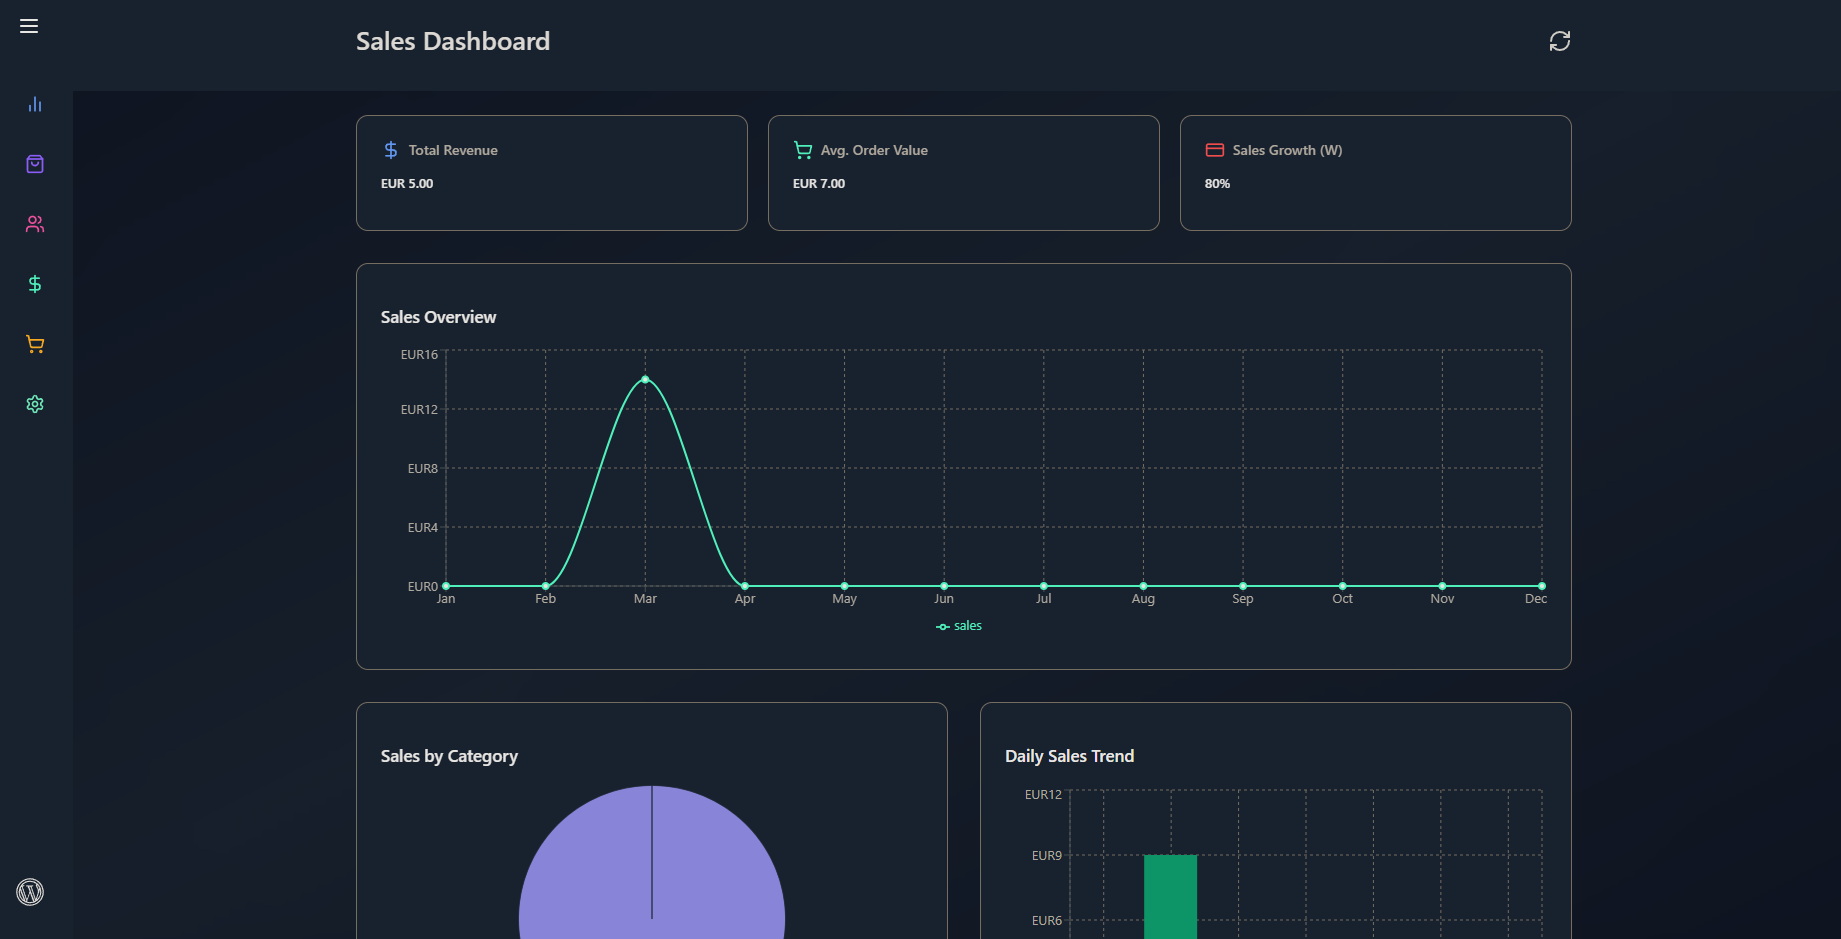Click the Mar axis label
Image resolution: width=1841 pixels, height=939 pixels.
(x=645, y=599)
